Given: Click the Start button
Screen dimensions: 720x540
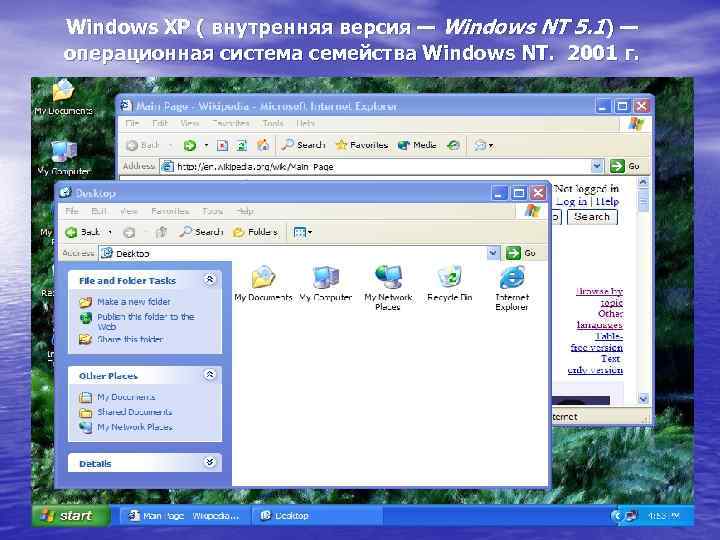Looking at the screenshot, I should [x=71, y=515].
